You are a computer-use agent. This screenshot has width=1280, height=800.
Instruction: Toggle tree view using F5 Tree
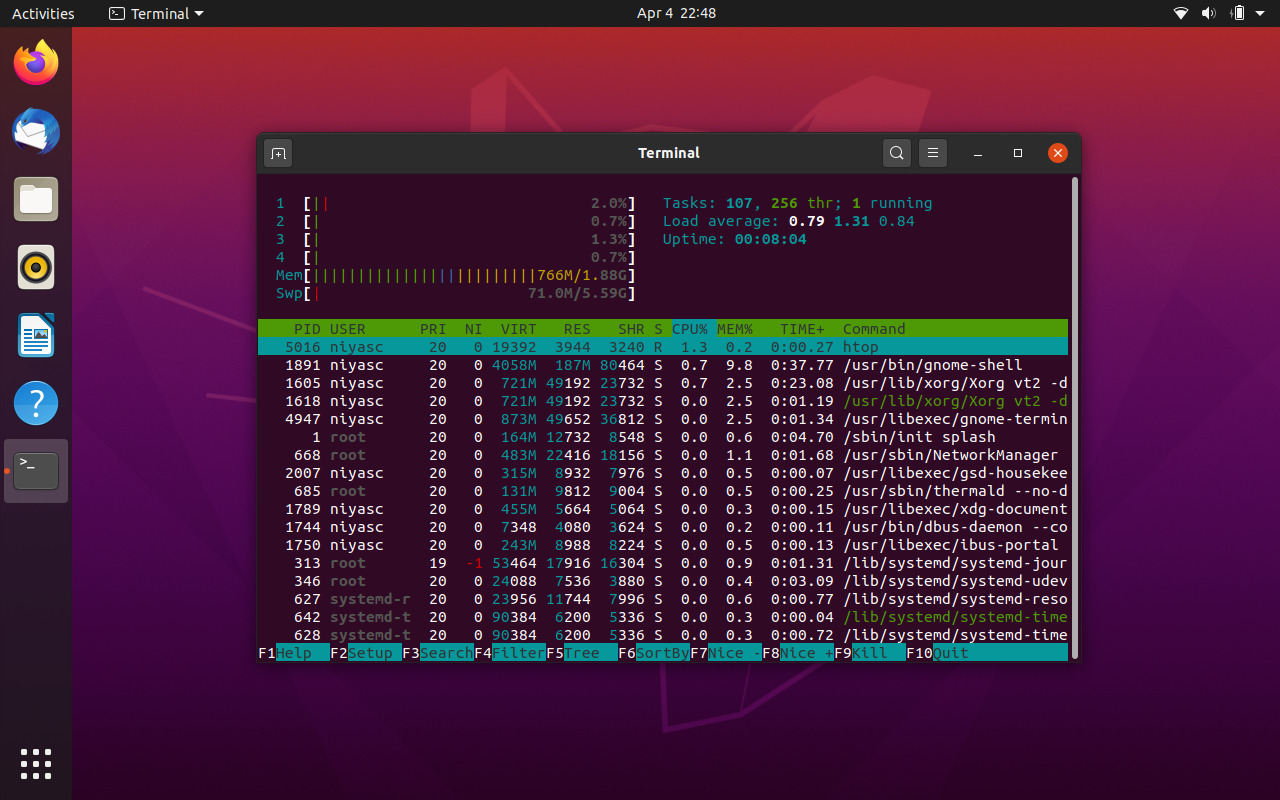(x=585, y=652)
